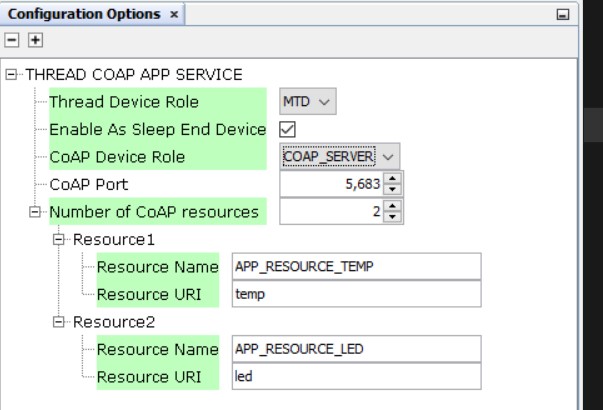Collapse all tree nodes with minus icon
The width and height of the screenshot is (603, 410).
click(x=12, y=40)
